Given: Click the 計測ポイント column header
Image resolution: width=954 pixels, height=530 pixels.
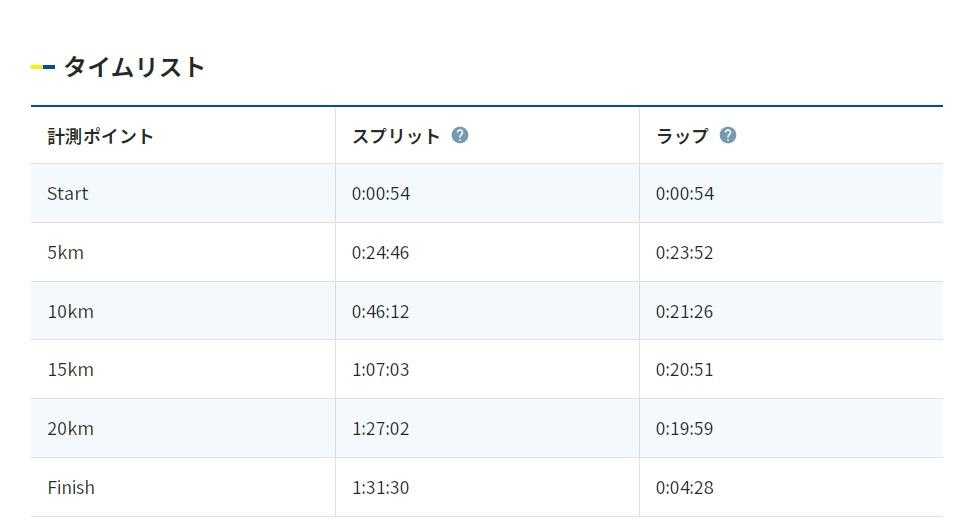Looking at the screenshot, I should point(100,136).
